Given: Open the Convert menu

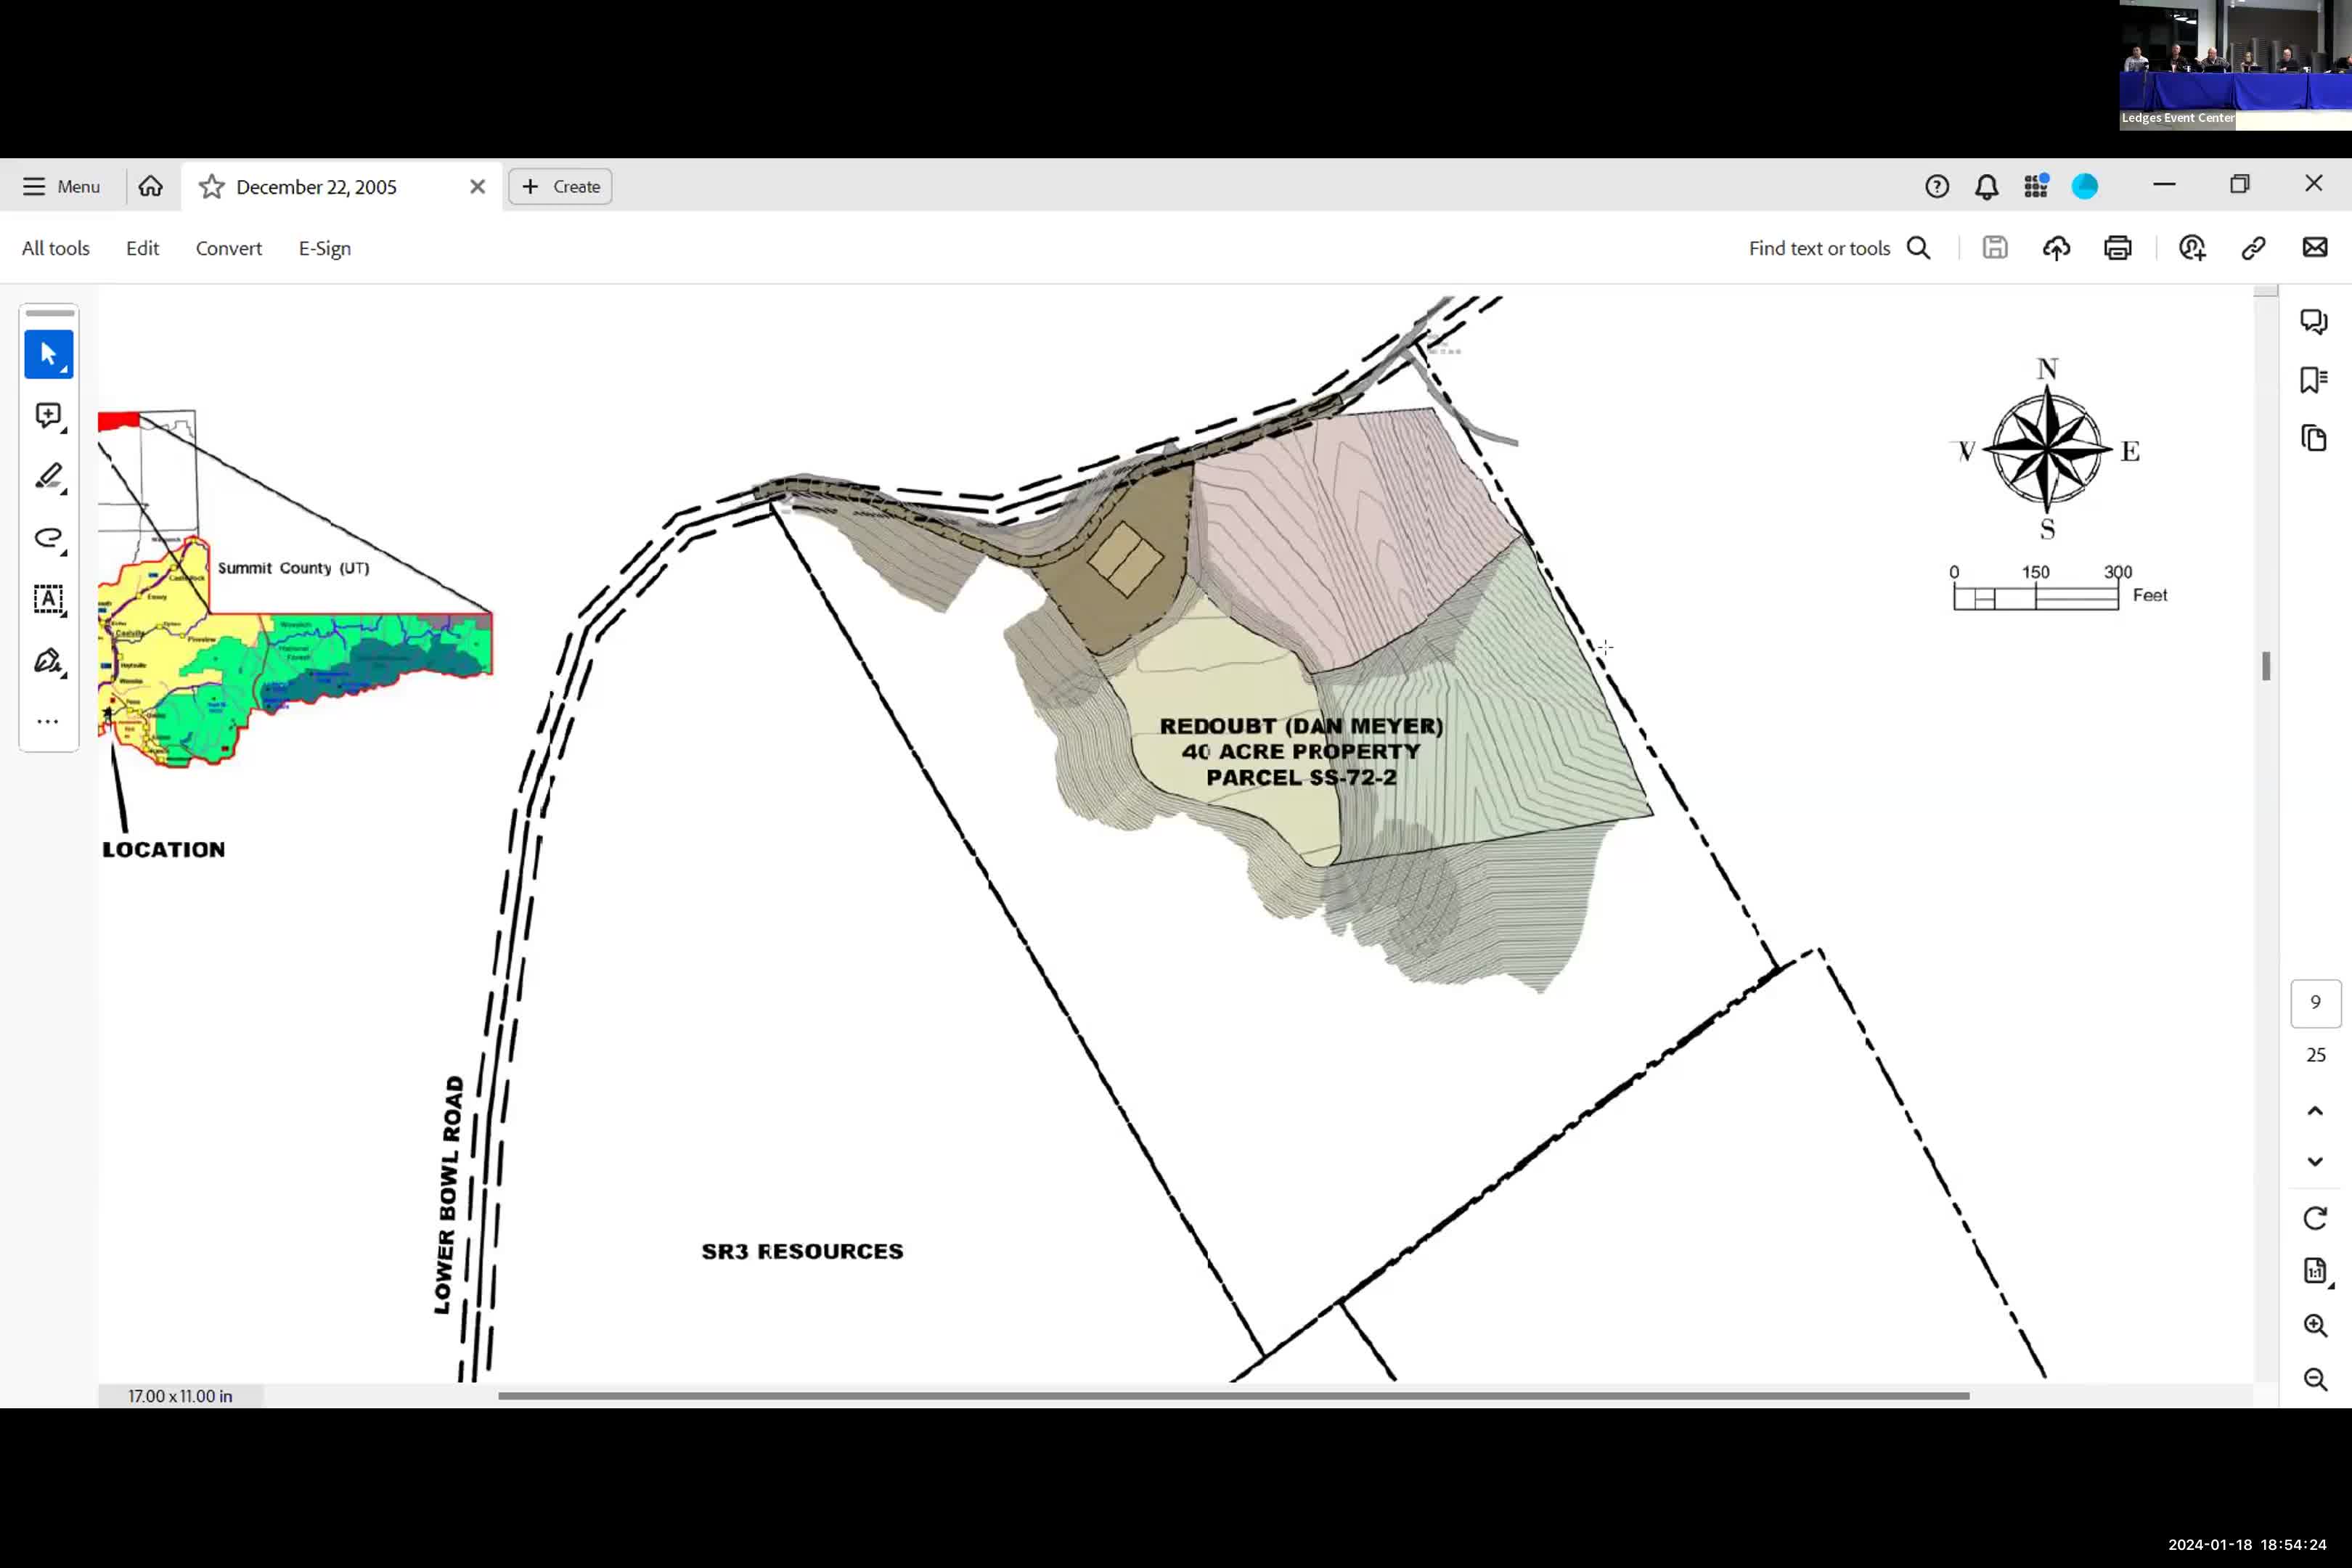Looking at the screenshot, I should (228, 248).
